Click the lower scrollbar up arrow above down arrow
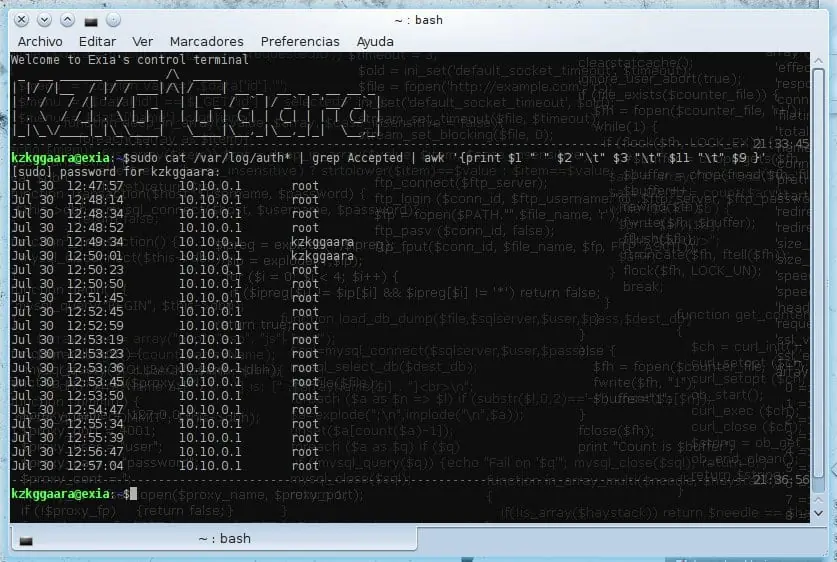Screen dimensions: 837x562 pyautogui.click(x=818, y=500)
